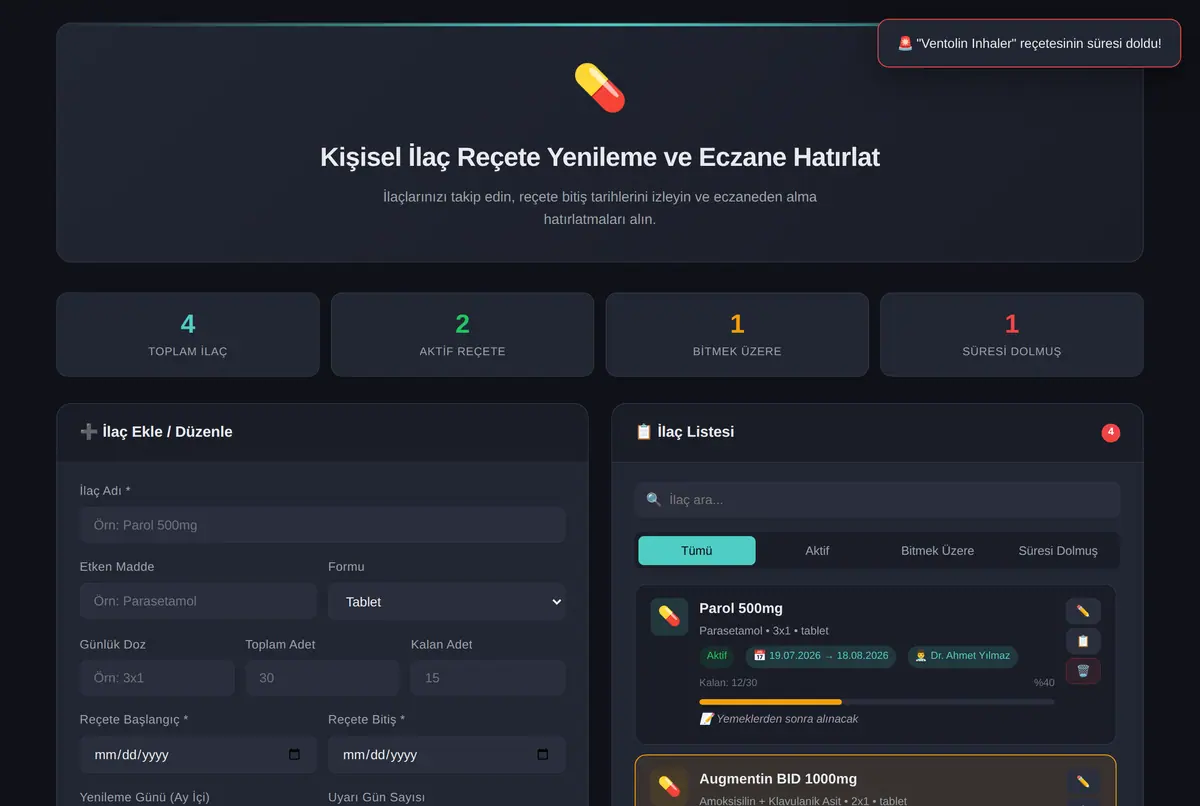Click the İlaç Listesi panel heading
This screenshot has height=806, width=1200.
(x=685, y=432)
